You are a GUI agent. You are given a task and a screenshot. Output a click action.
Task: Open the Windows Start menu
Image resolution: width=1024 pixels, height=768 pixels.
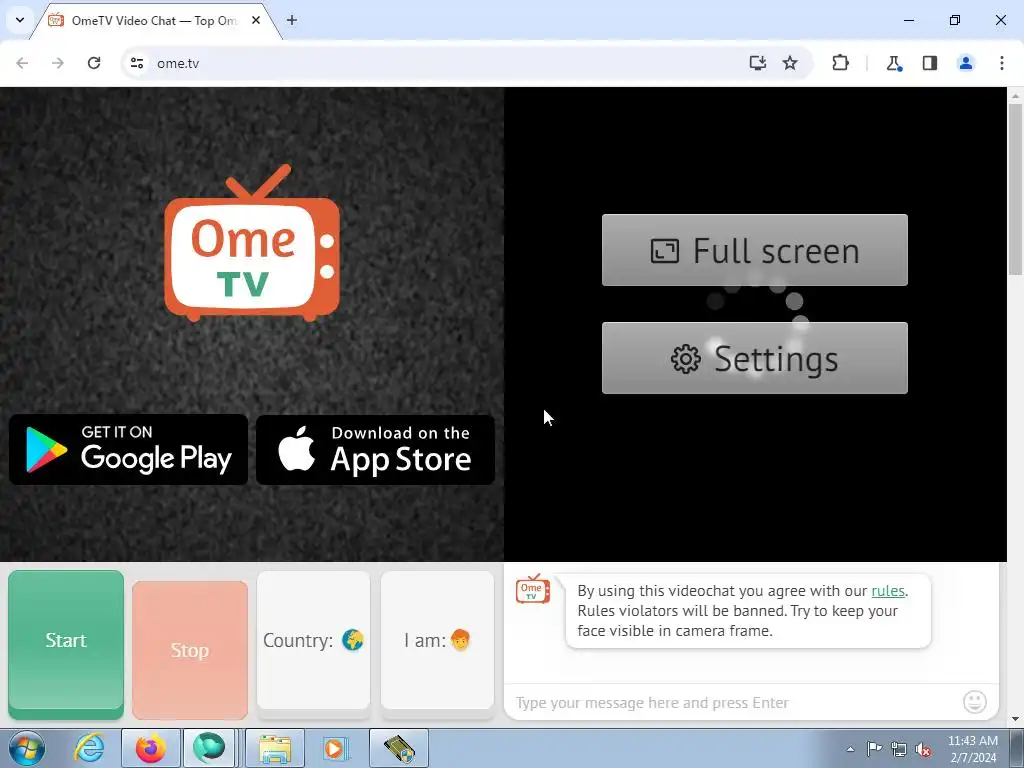(26, 748)
